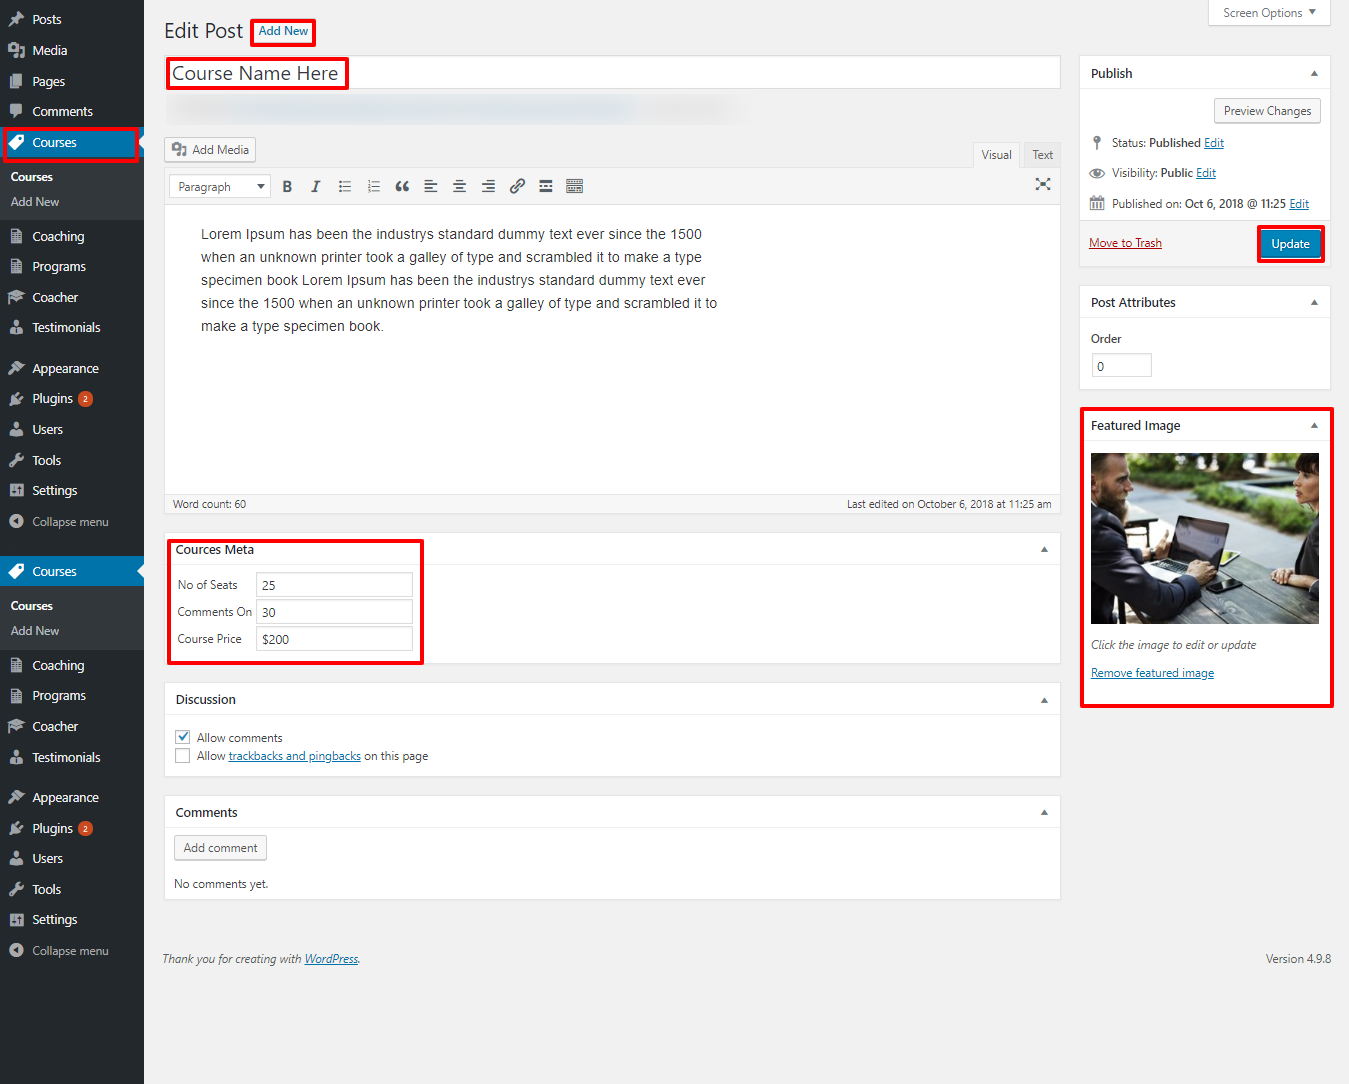Click the insert link icon
This screenshot has width=1349, height=1084.
517,187
